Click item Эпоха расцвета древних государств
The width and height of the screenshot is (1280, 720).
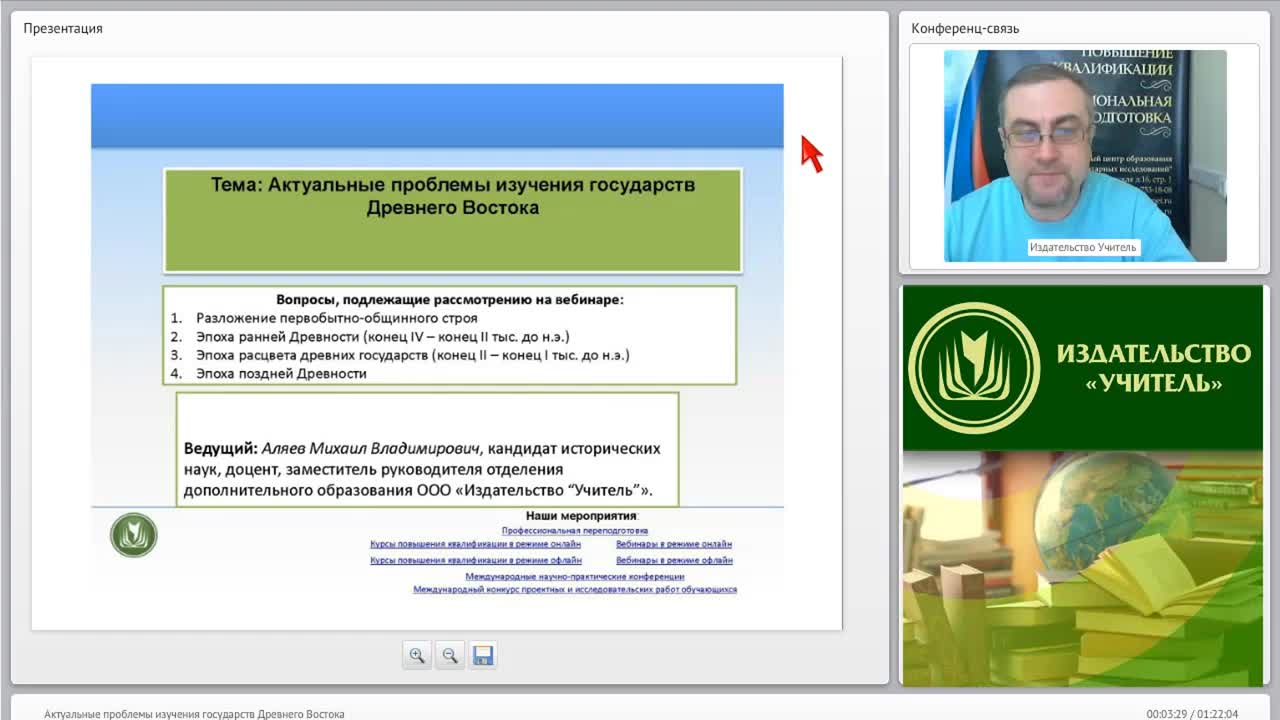coord(413,355)
